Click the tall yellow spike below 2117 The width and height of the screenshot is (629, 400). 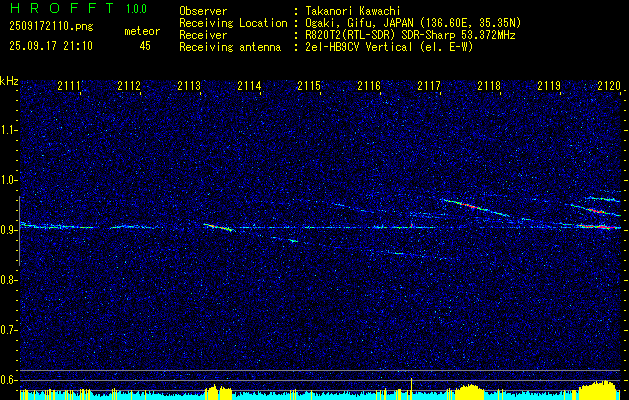[411, 388]
